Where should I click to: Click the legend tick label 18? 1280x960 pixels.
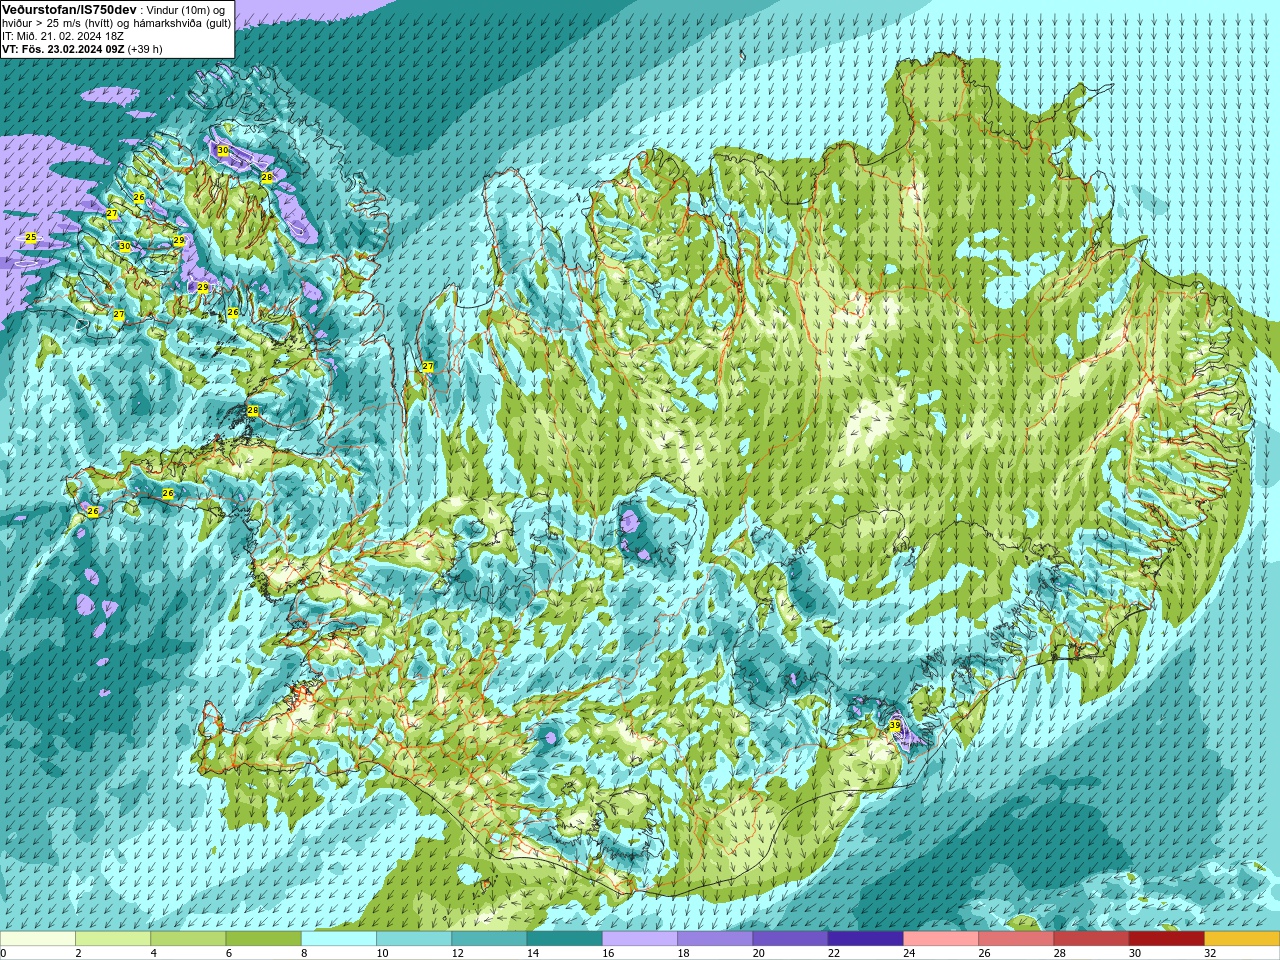pyautogui.click(x=683, y=954)
